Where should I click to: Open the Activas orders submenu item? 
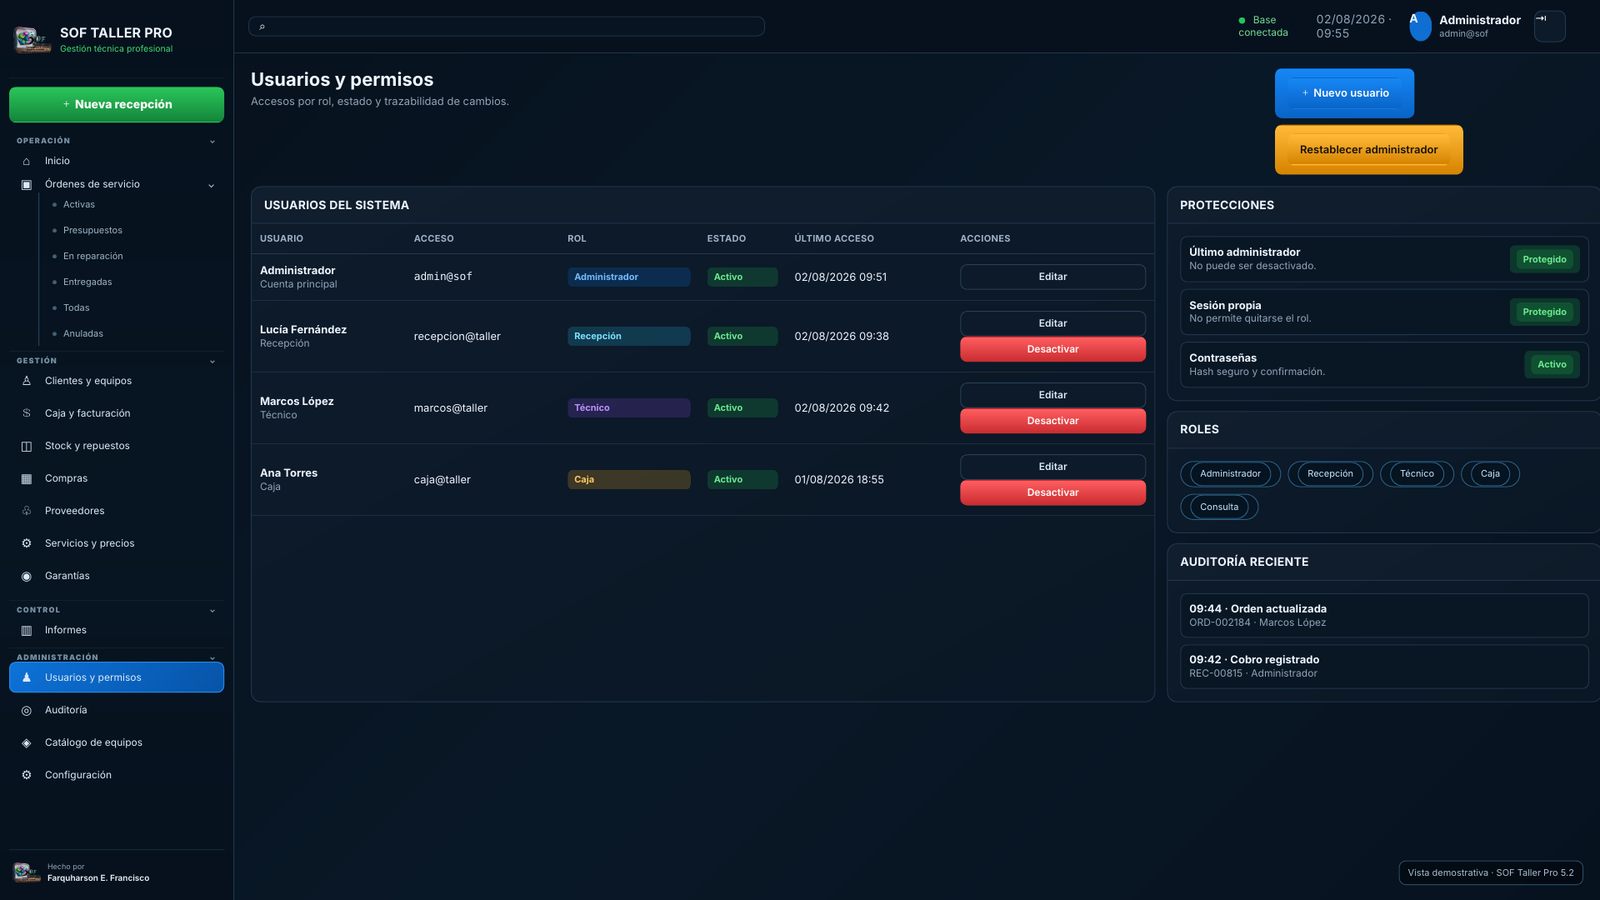(x=79, y=205)
